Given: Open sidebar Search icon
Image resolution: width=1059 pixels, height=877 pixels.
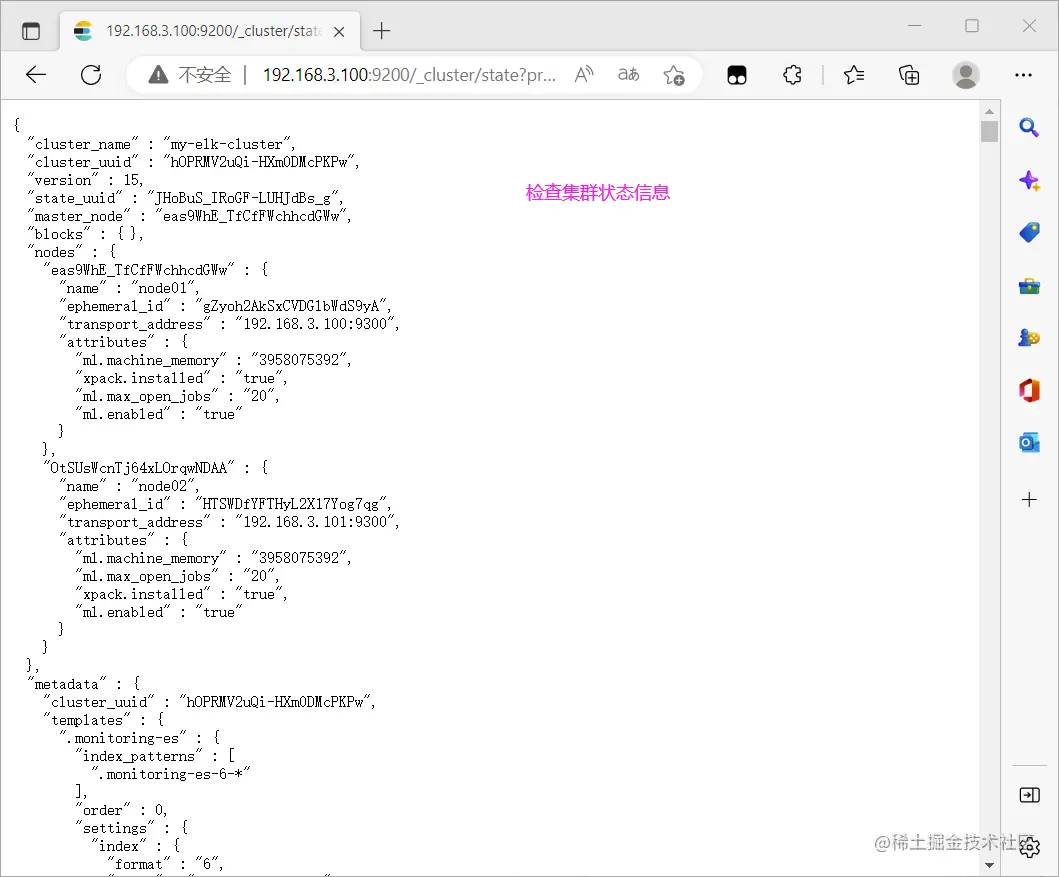Looking at the screenshot, I should click(1029, 128).
